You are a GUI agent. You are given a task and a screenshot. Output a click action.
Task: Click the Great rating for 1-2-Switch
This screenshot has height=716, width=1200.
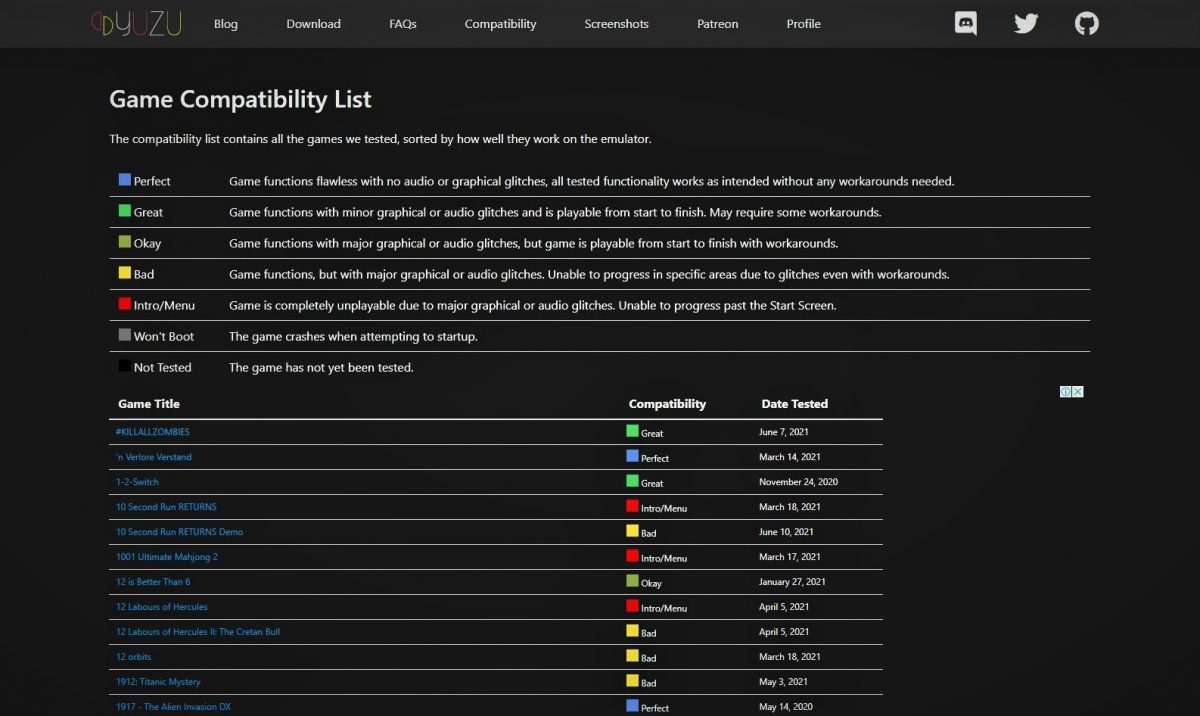[645, 482]
